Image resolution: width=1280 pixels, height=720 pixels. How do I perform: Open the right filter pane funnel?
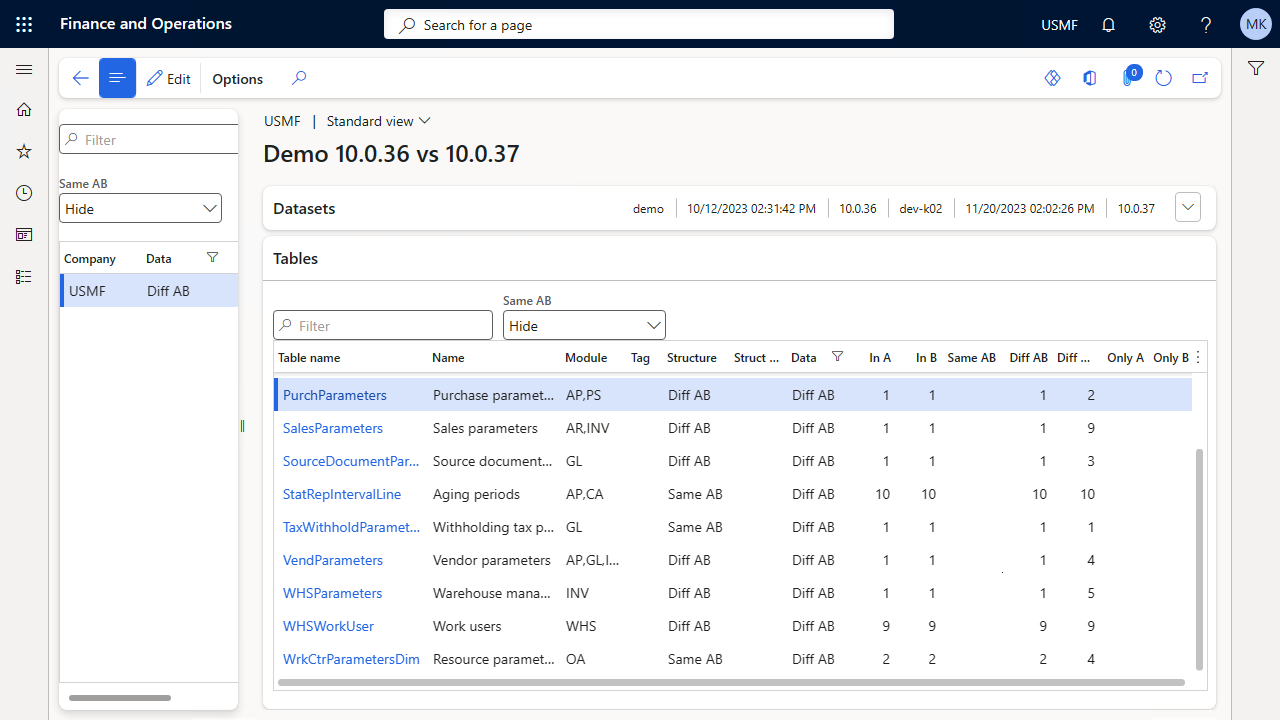(1255, 68)
